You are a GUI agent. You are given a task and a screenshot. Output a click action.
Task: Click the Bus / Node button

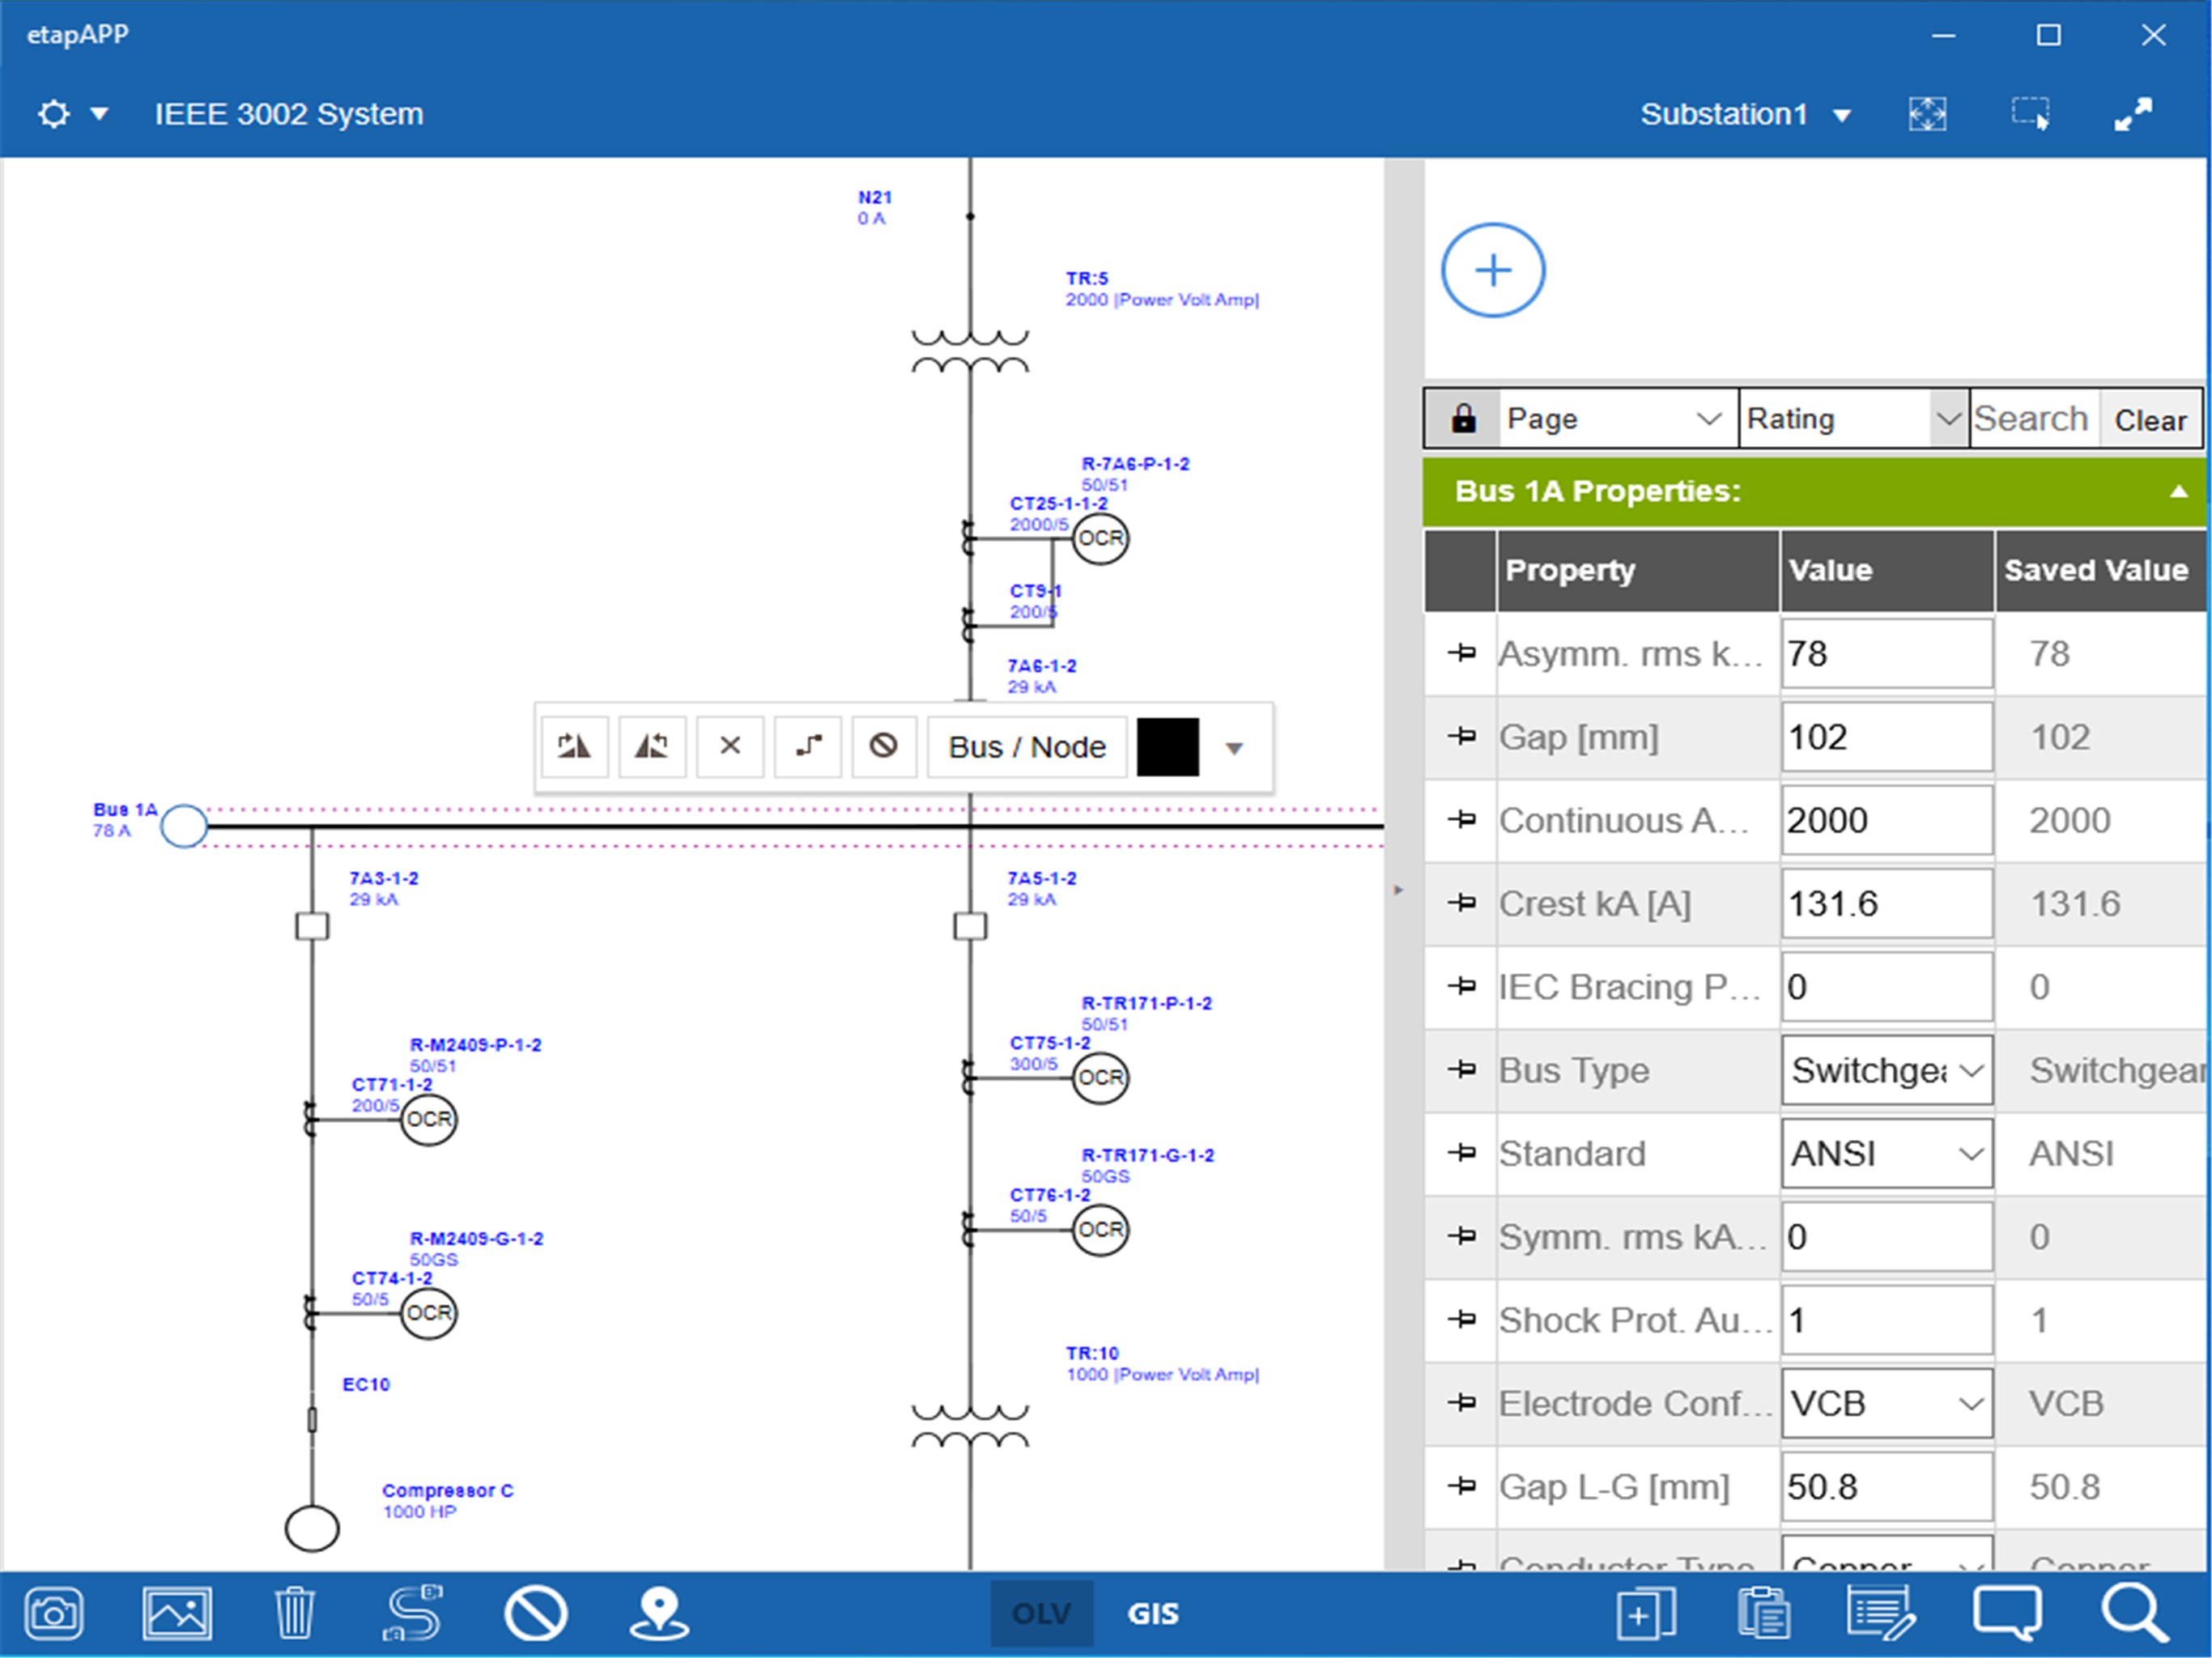click(1027, 747)
